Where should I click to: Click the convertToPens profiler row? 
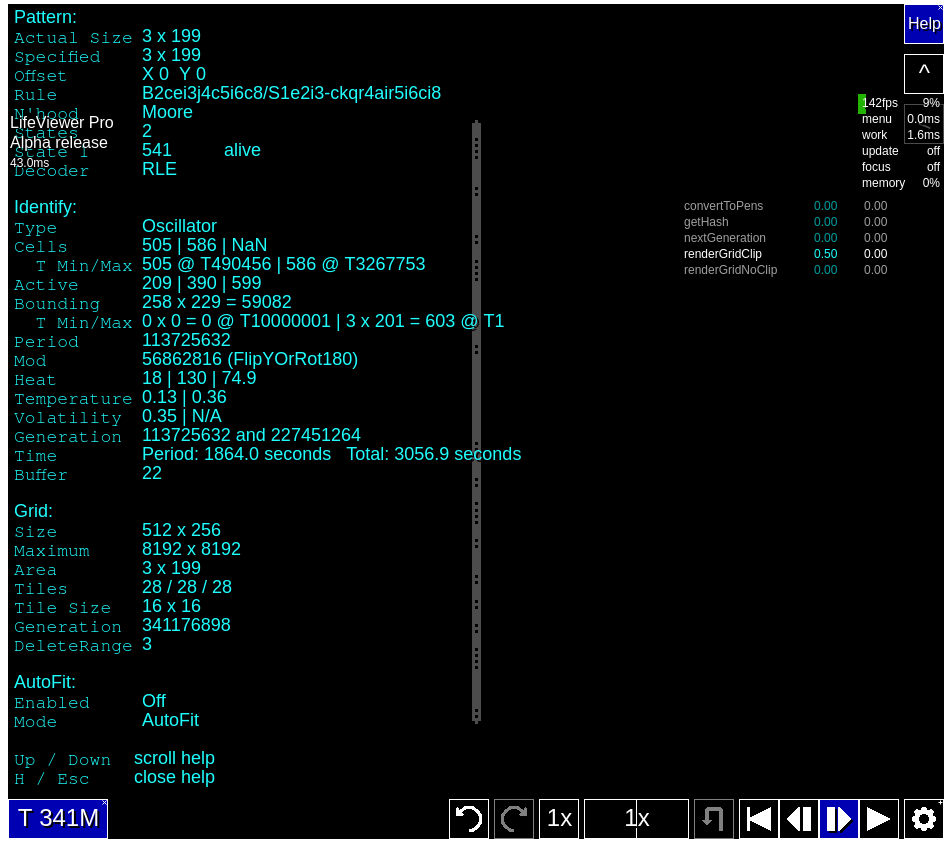tap(785, 206)
